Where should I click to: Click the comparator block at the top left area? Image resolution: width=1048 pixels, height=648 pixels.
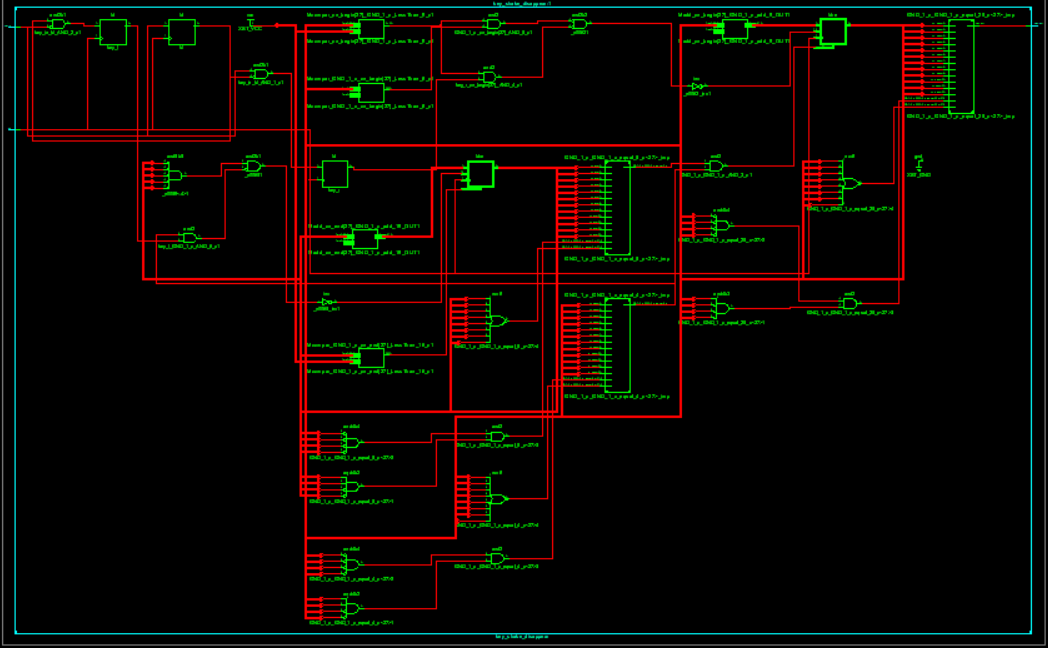click(x=370, y=30)
